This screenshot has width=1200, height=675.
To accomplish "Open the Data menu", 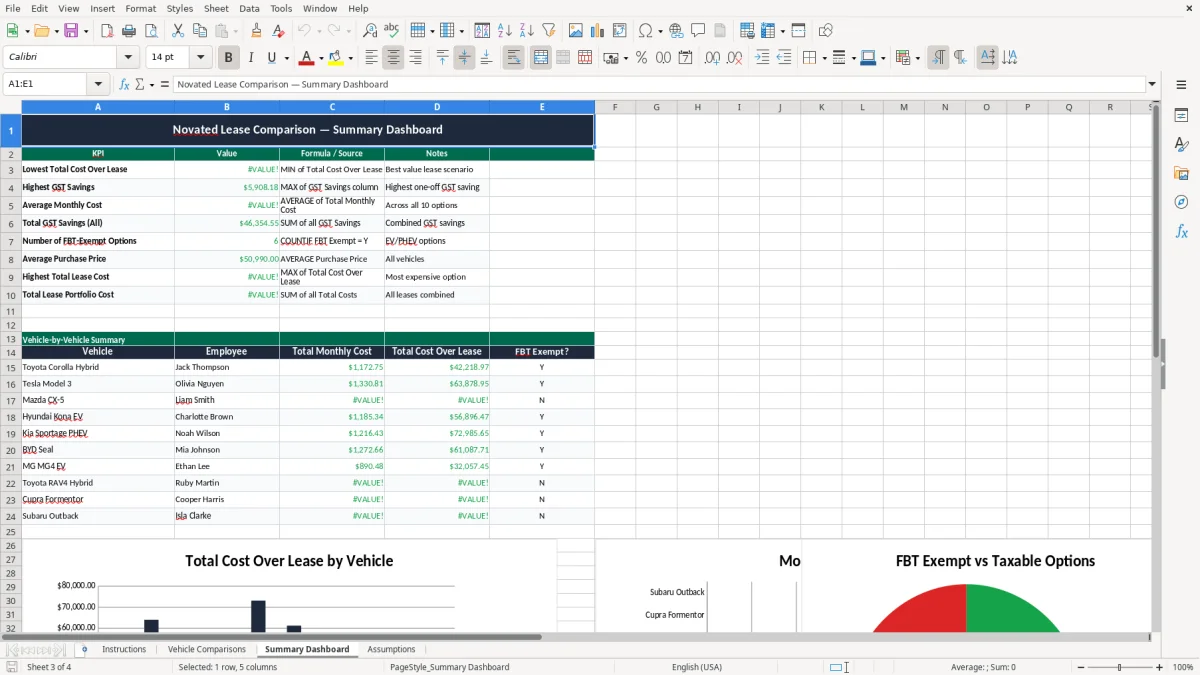I will [x=249, y=8].
